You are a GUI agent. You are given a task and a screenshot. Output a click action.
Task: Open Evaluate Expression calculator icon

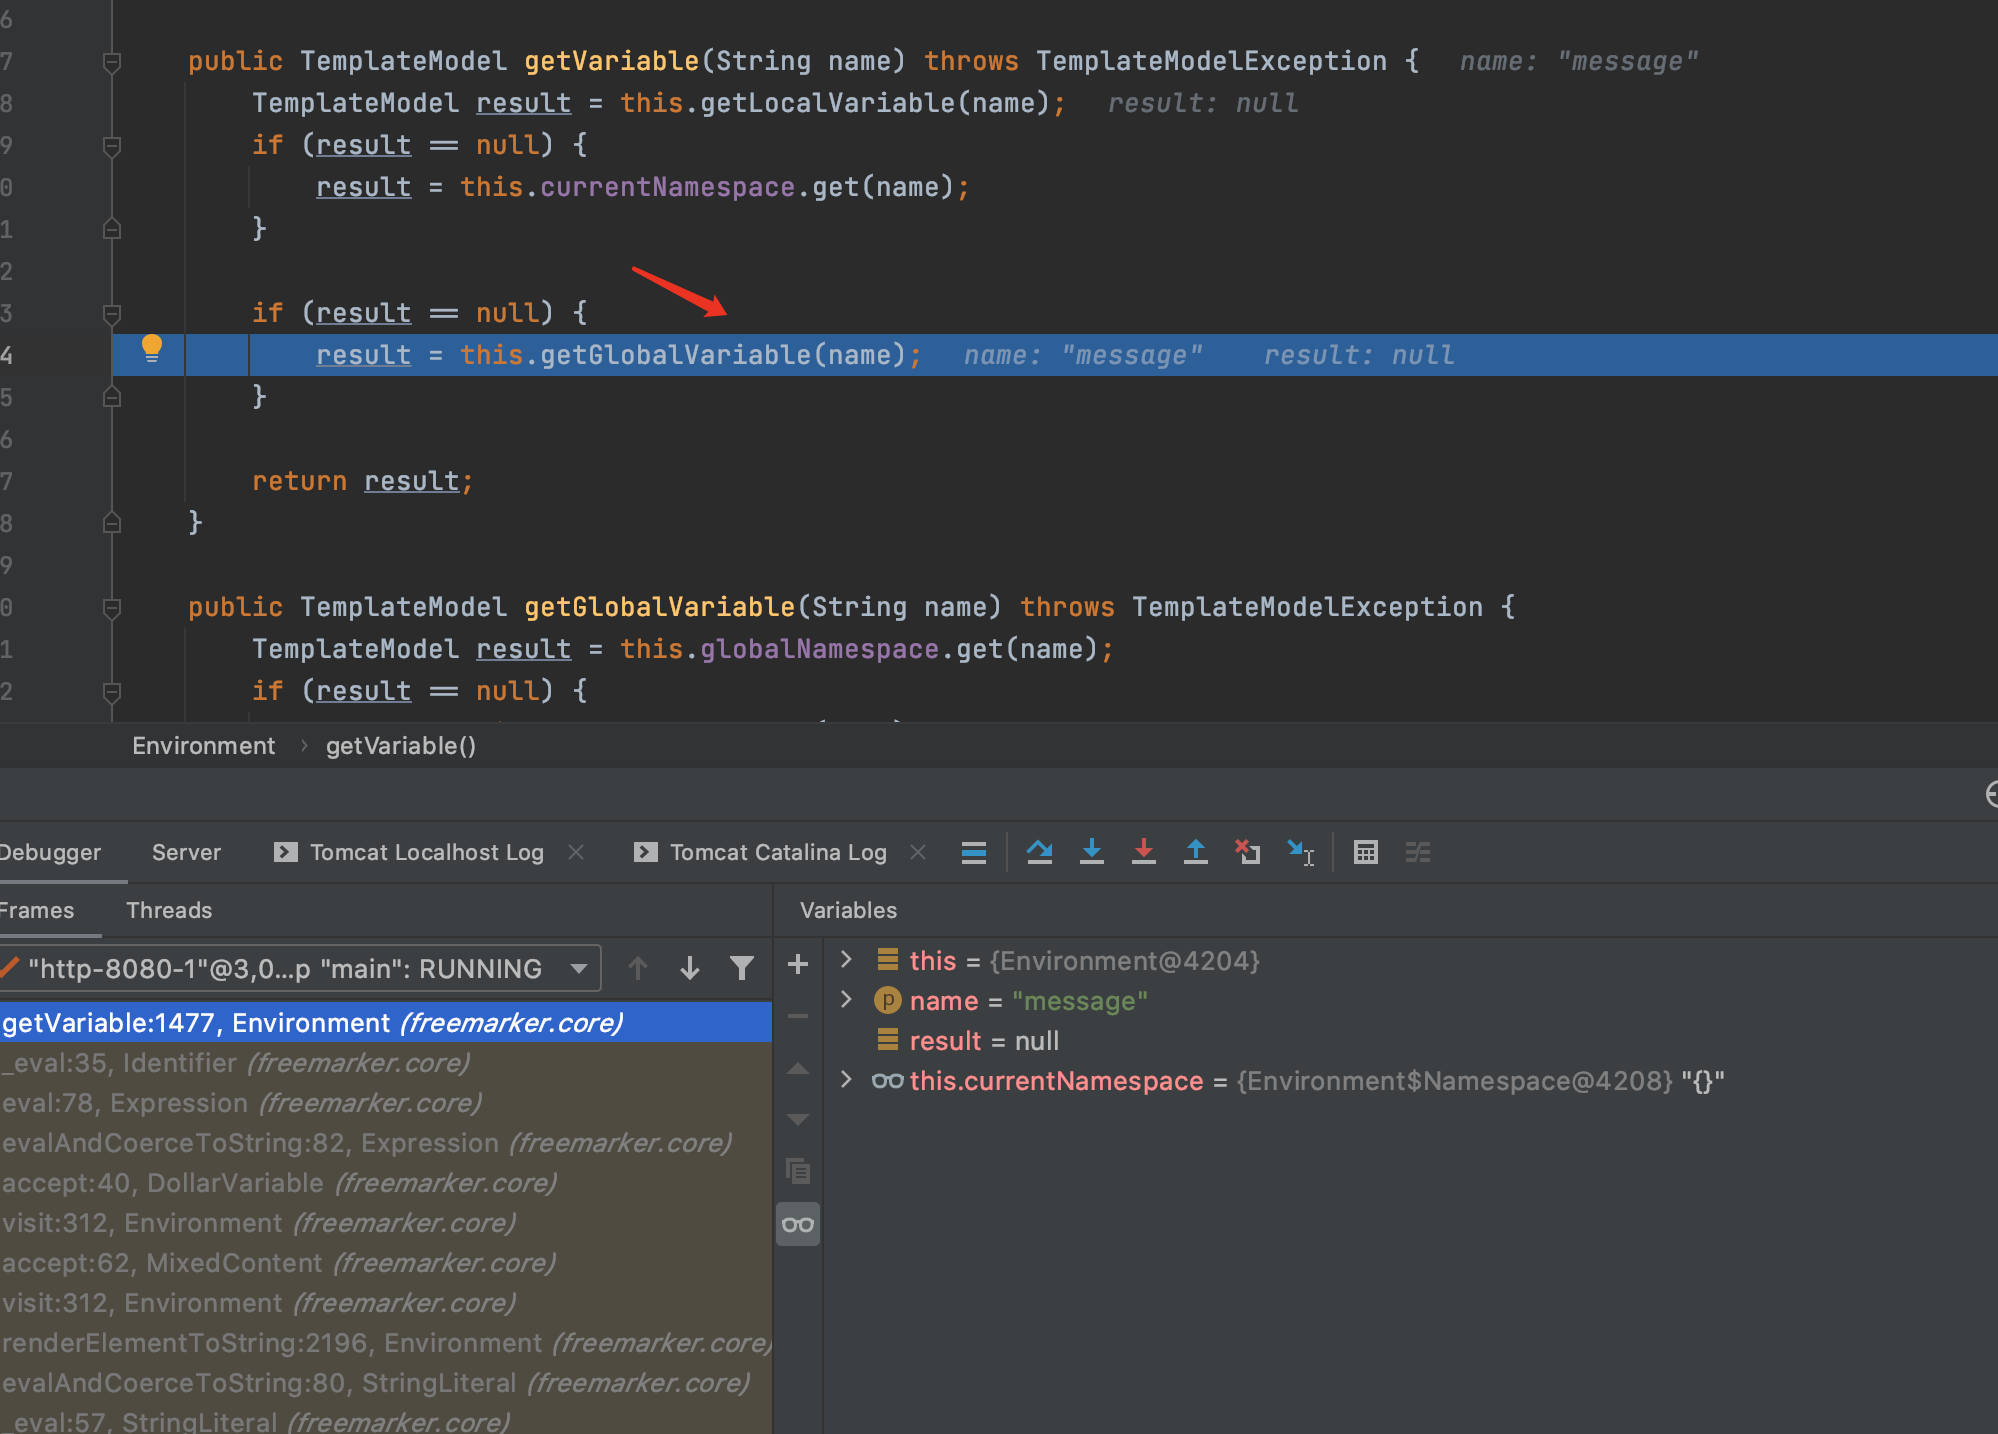point(1366,852)
